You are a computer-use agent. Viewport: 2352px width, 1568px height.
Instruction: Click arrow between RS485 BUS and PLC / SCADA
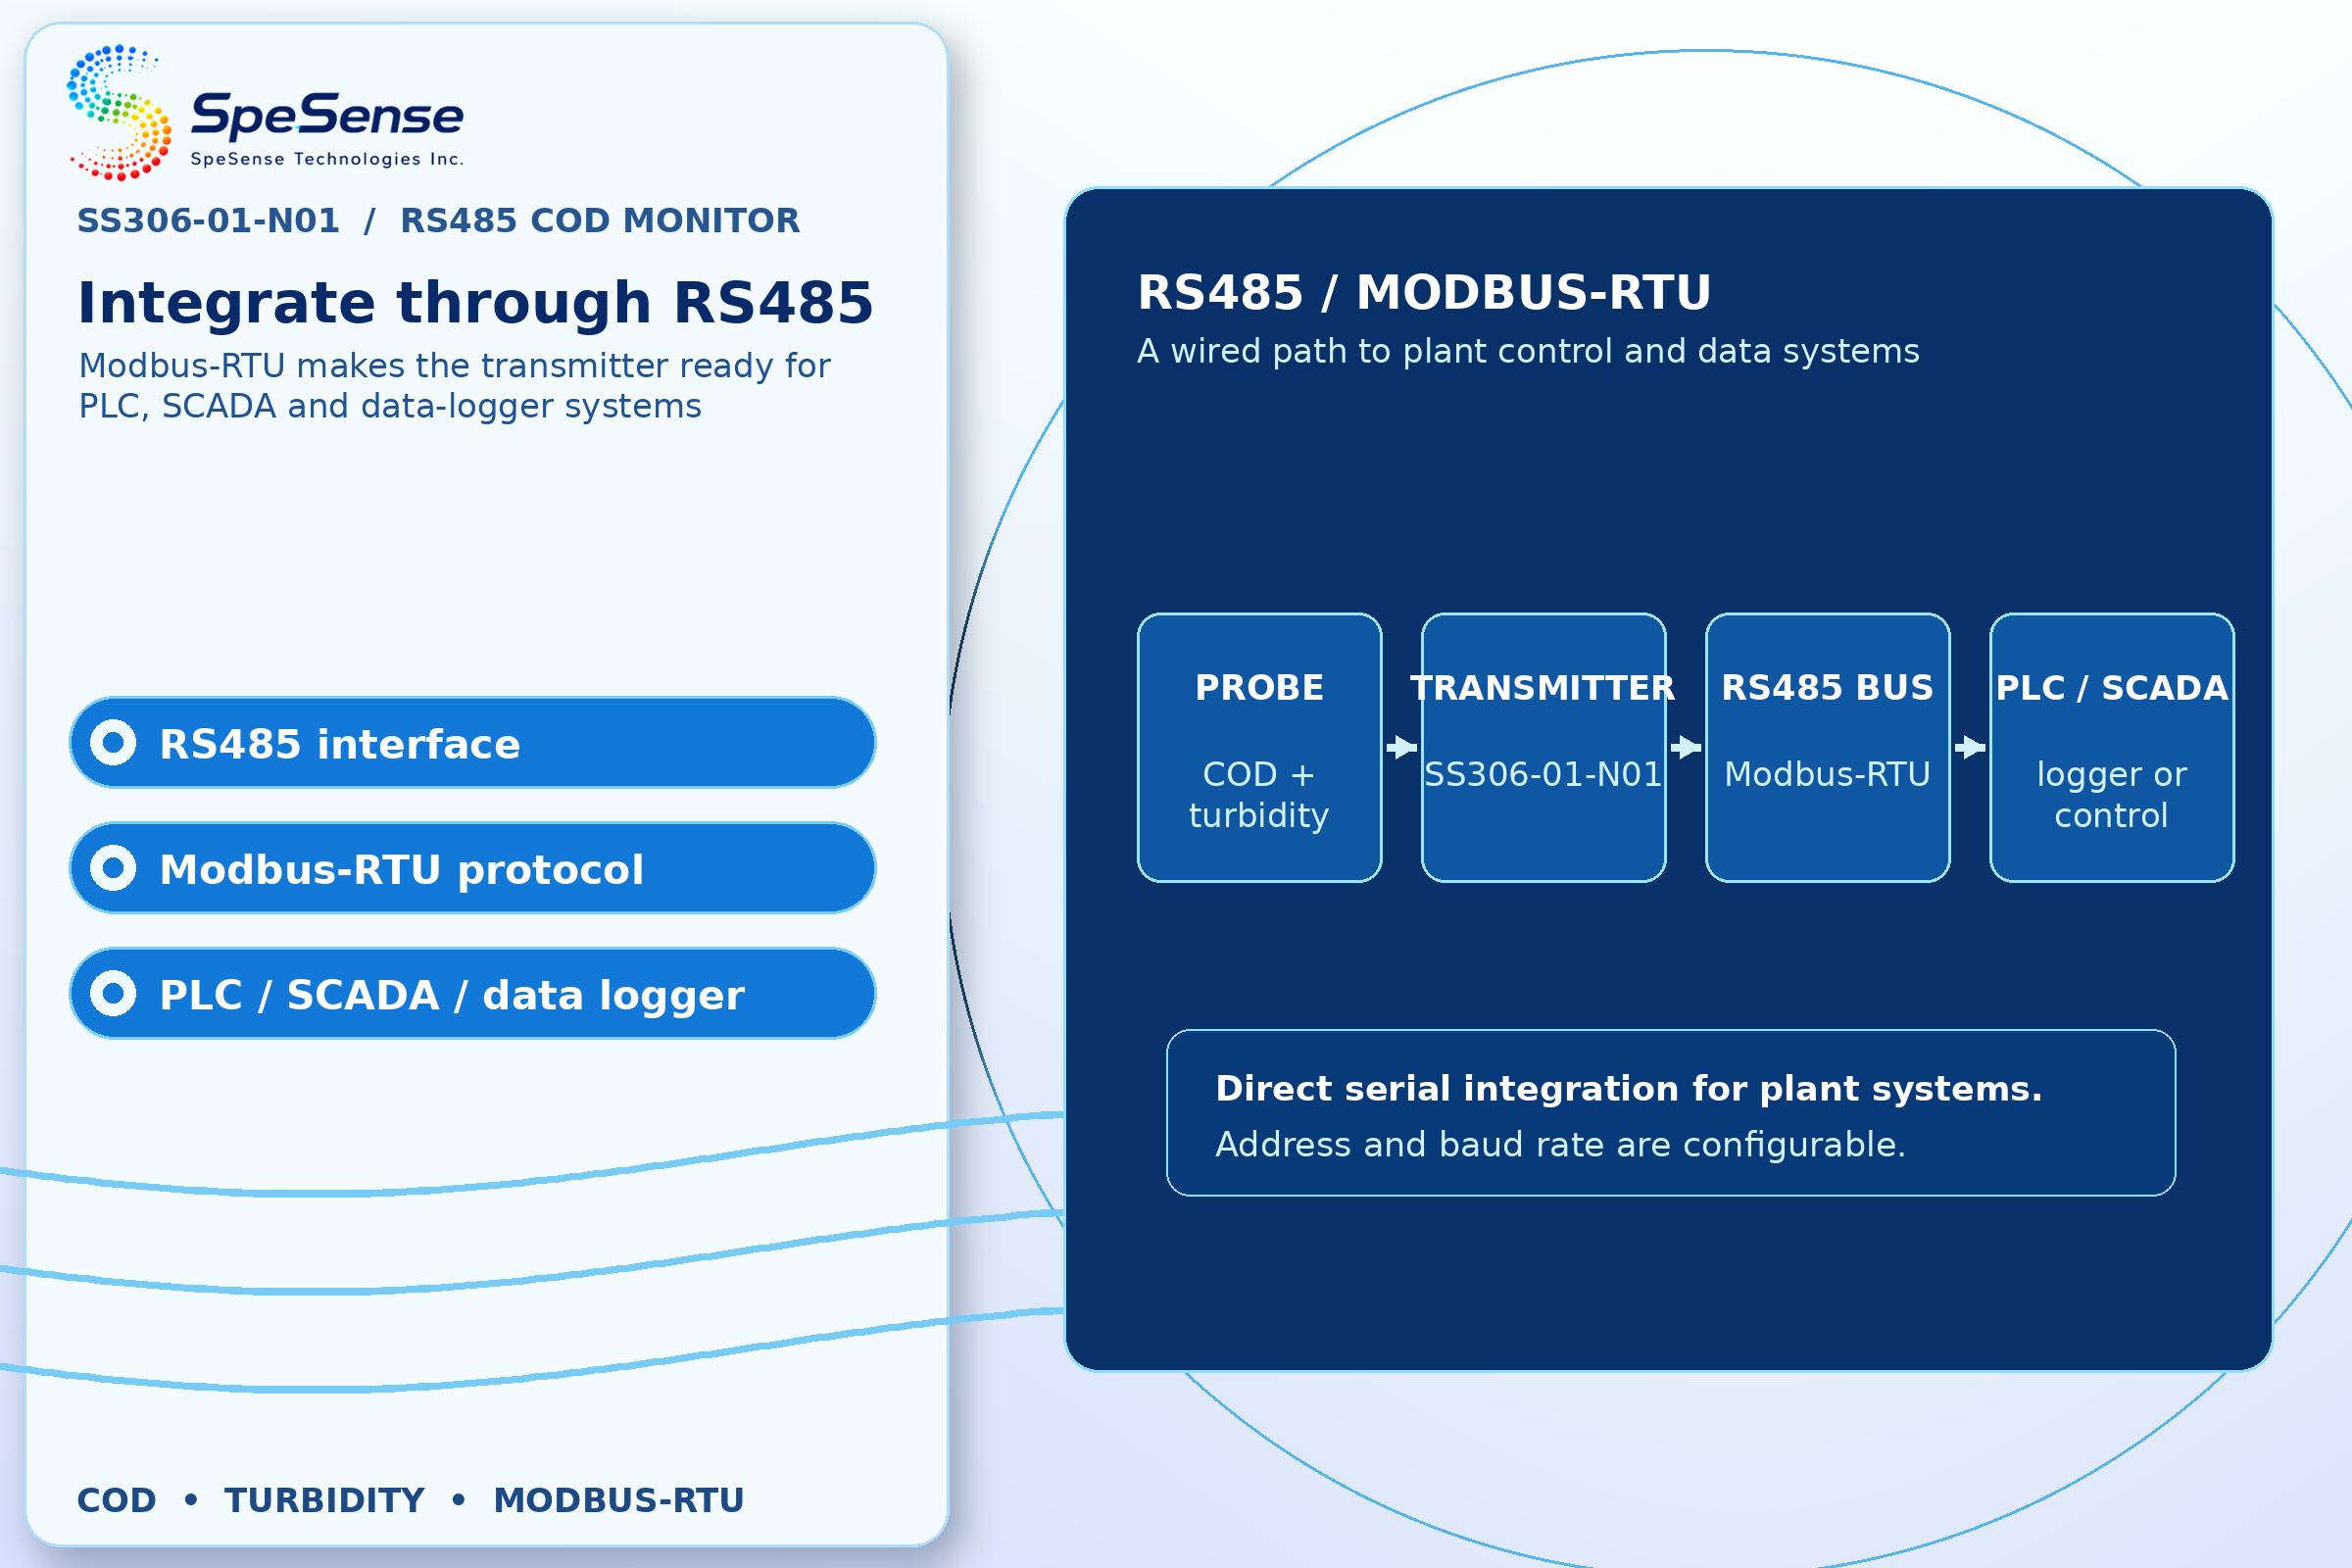(1970, 747)
